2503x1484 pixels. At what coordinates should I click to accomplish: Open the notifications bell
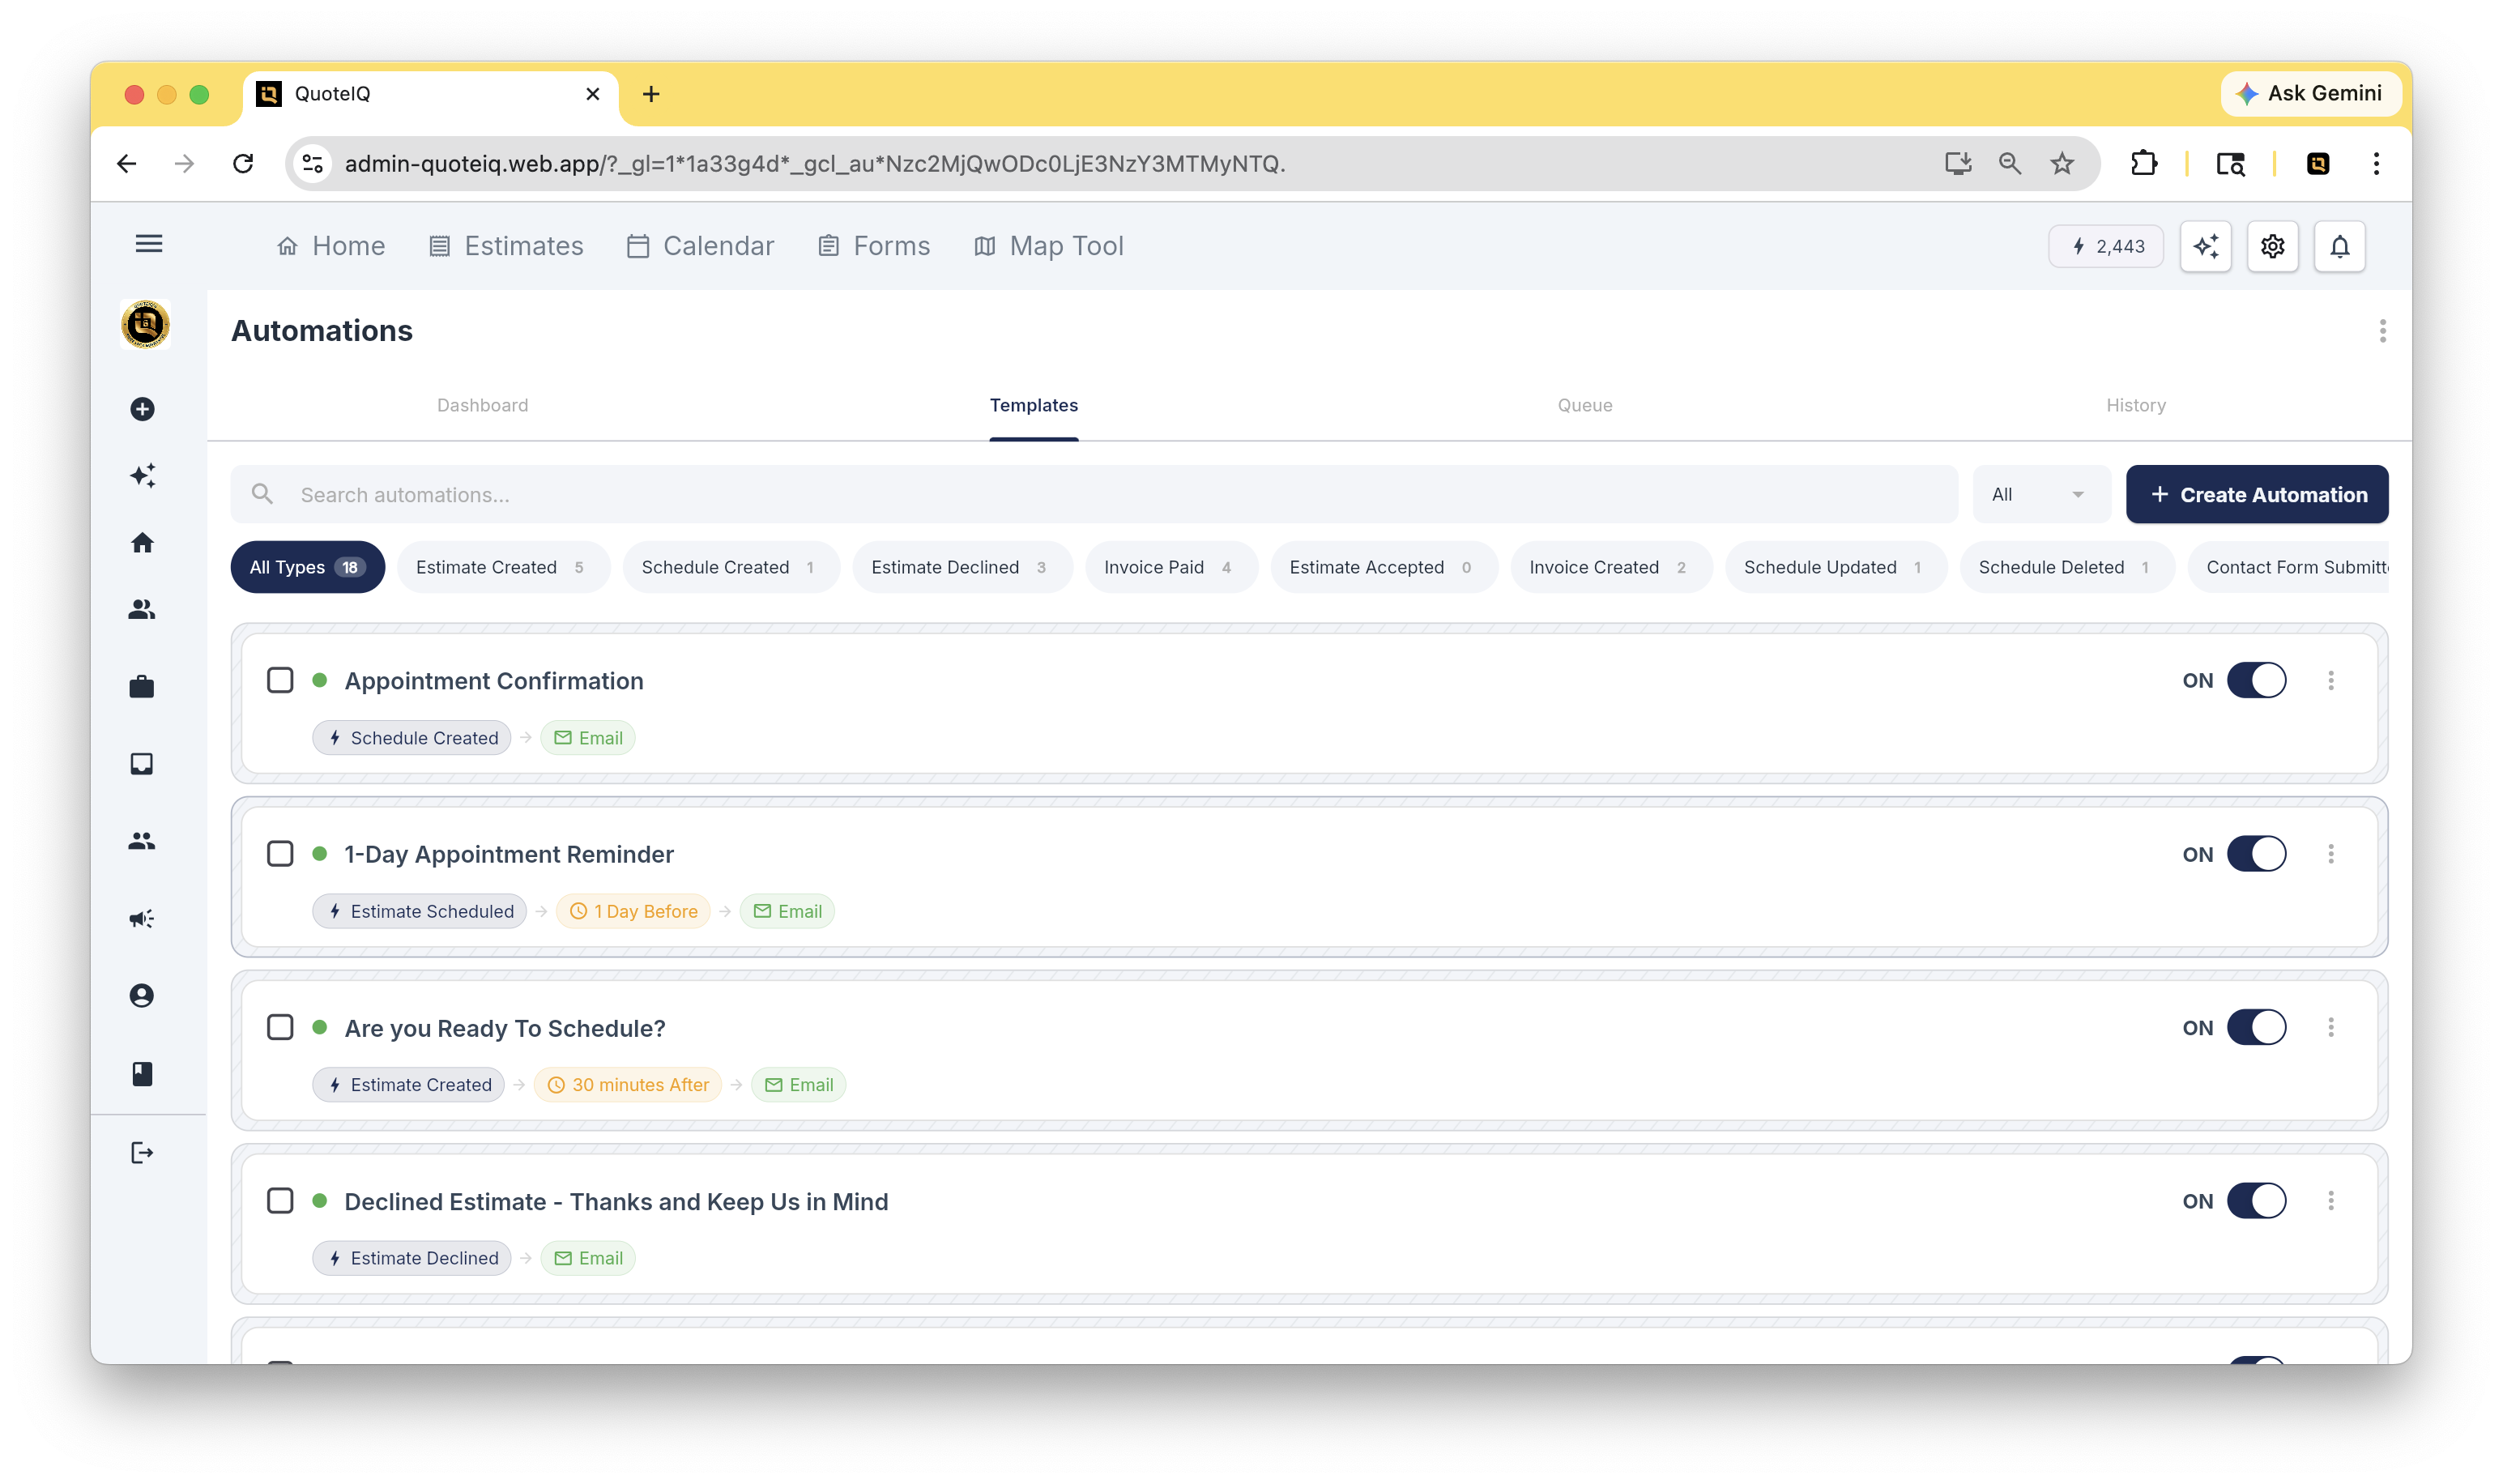[2339, 246]
